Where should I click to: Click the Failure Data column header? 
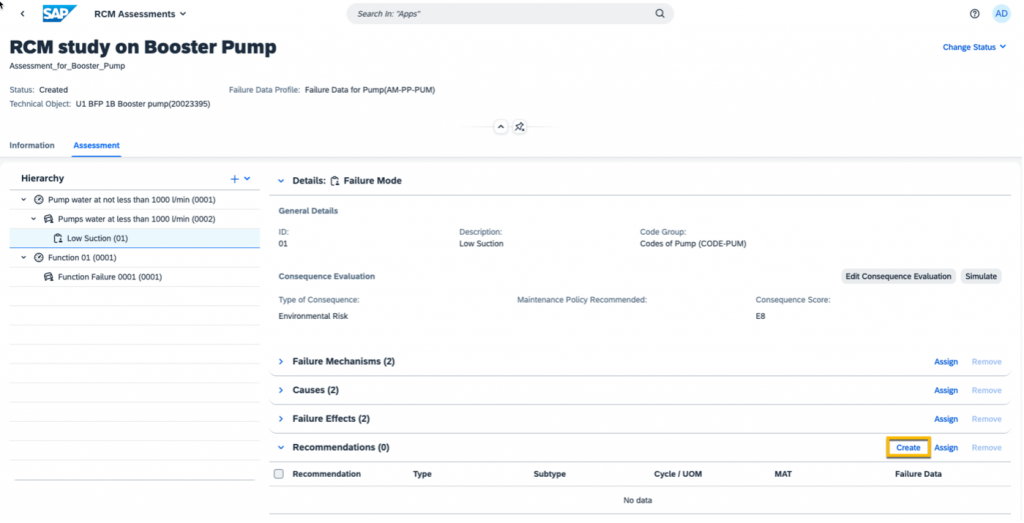click(918, 474)
